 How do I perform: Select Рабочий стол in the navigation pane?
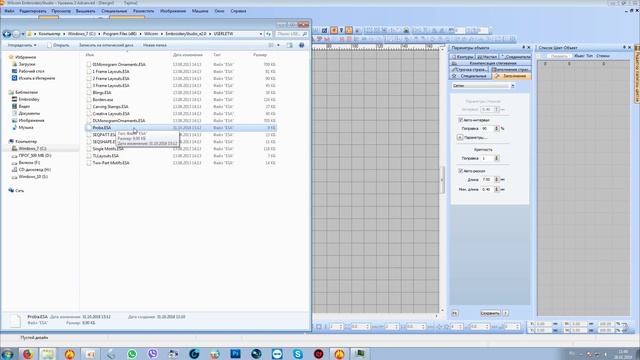[x=31, y=71]
